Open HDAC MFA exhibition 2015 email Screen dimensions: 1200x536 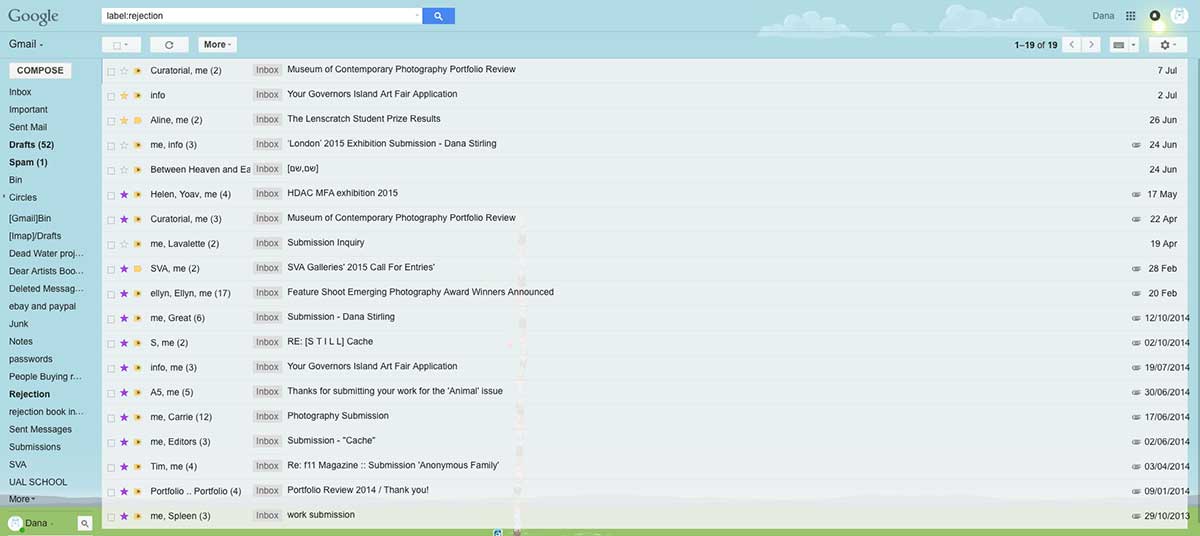click(x=342, y=193)
